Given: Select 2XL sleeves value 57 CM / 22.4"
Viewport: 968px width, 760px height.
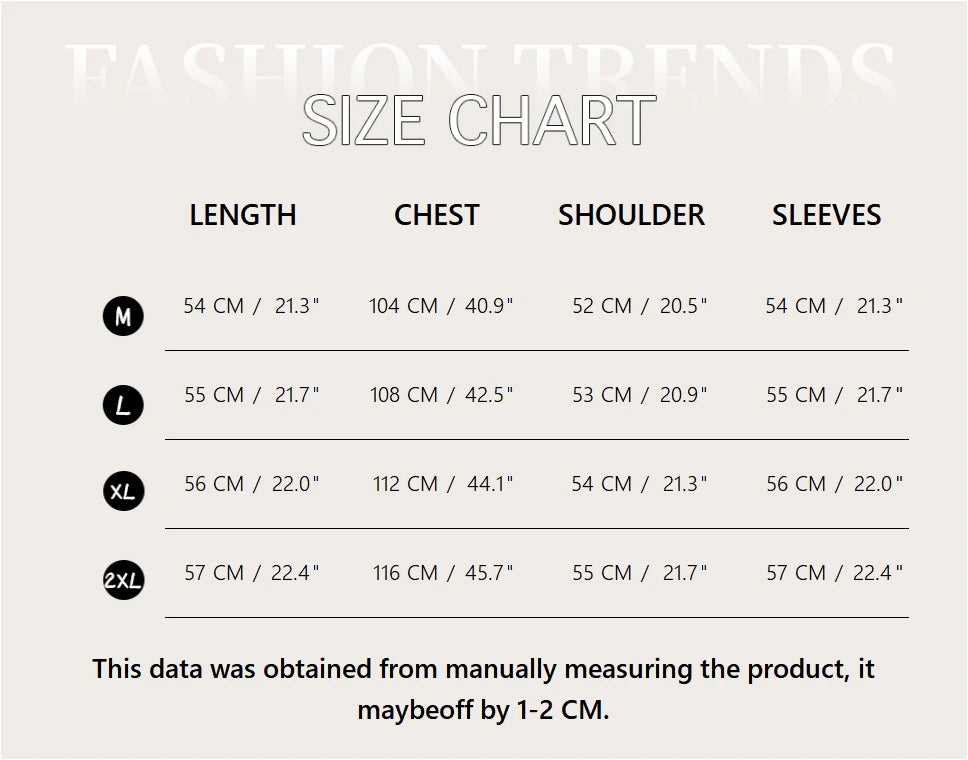Looking at the screenshot, I should coord(835,572).
